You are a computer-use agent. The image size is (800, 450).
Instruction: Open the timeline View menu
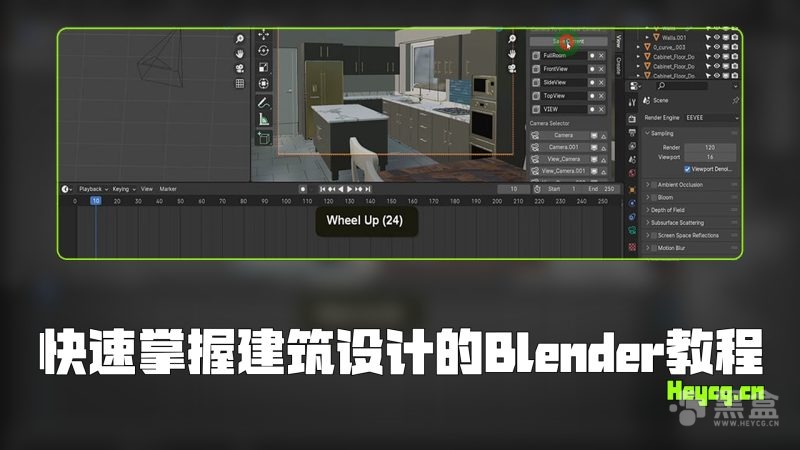coord(146,189)
